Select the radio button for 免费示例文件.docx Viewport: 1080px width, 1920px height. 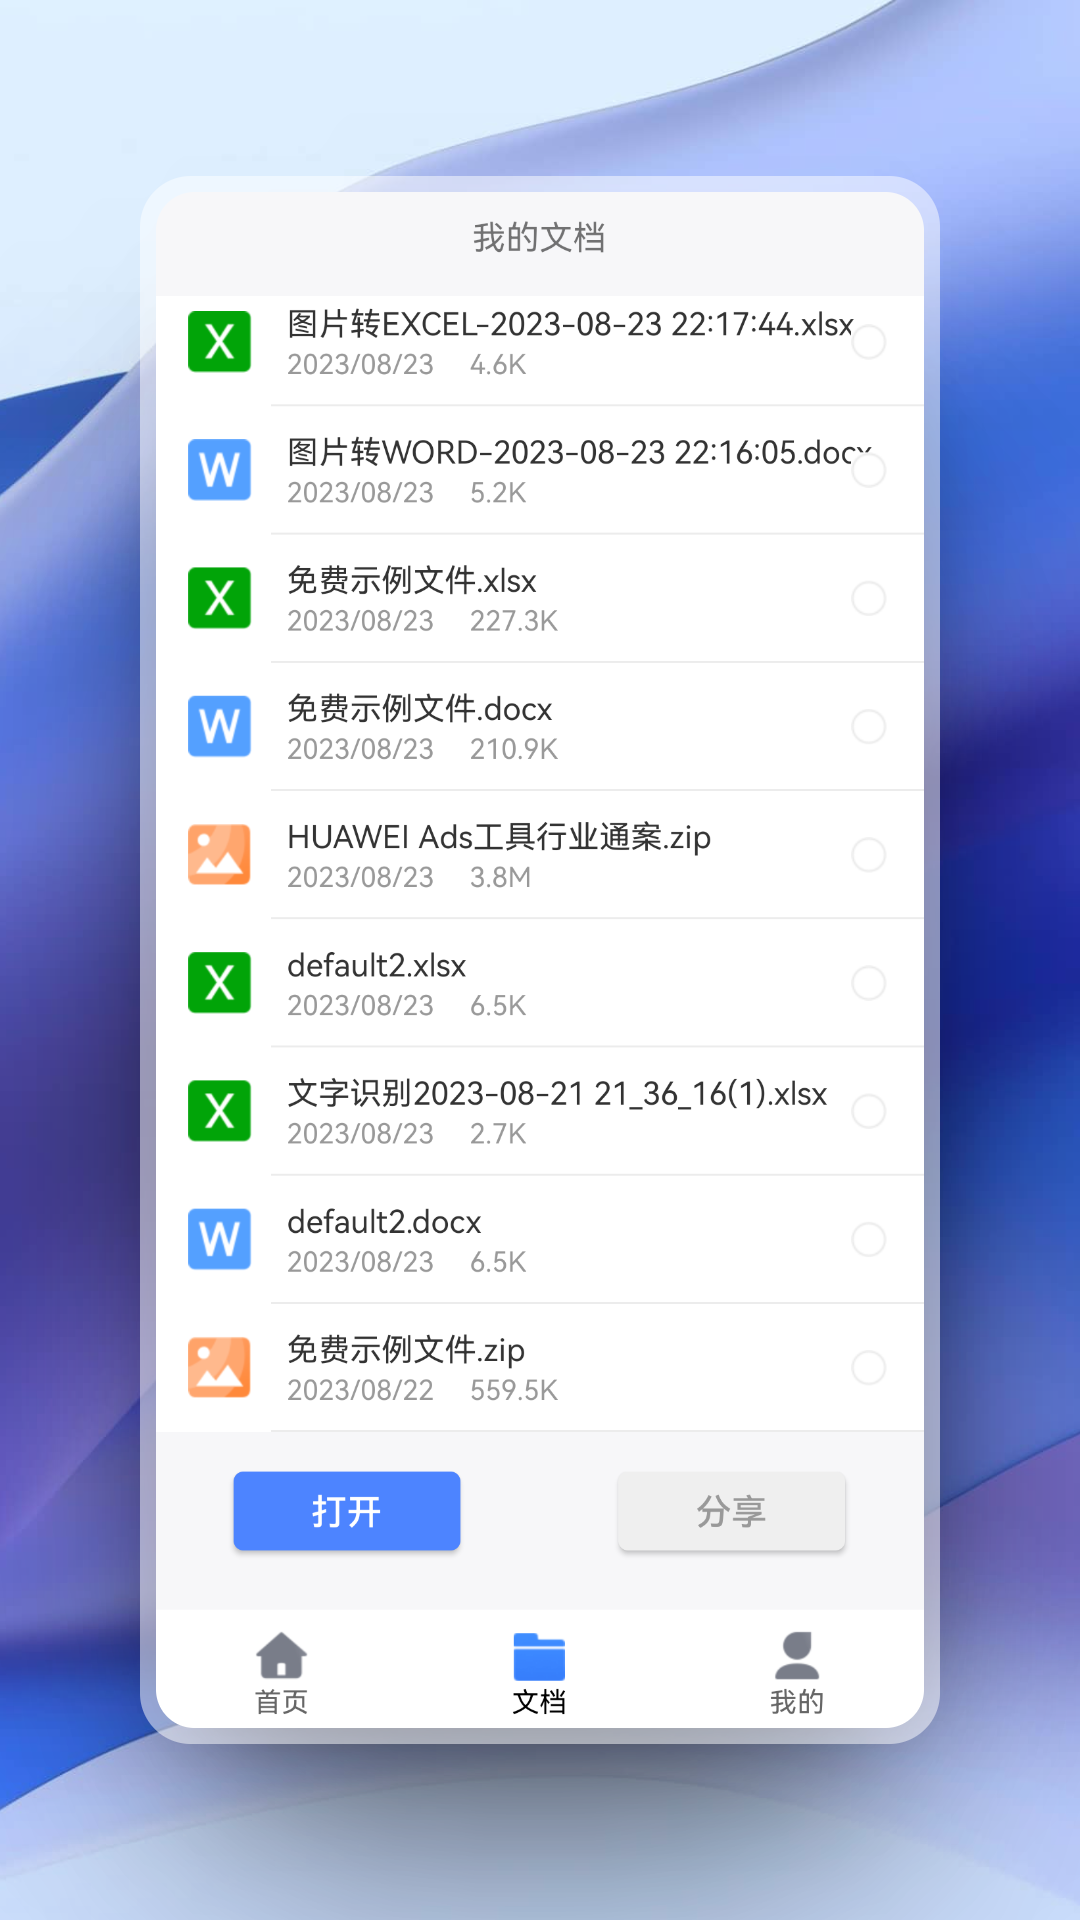coord(868,726)
